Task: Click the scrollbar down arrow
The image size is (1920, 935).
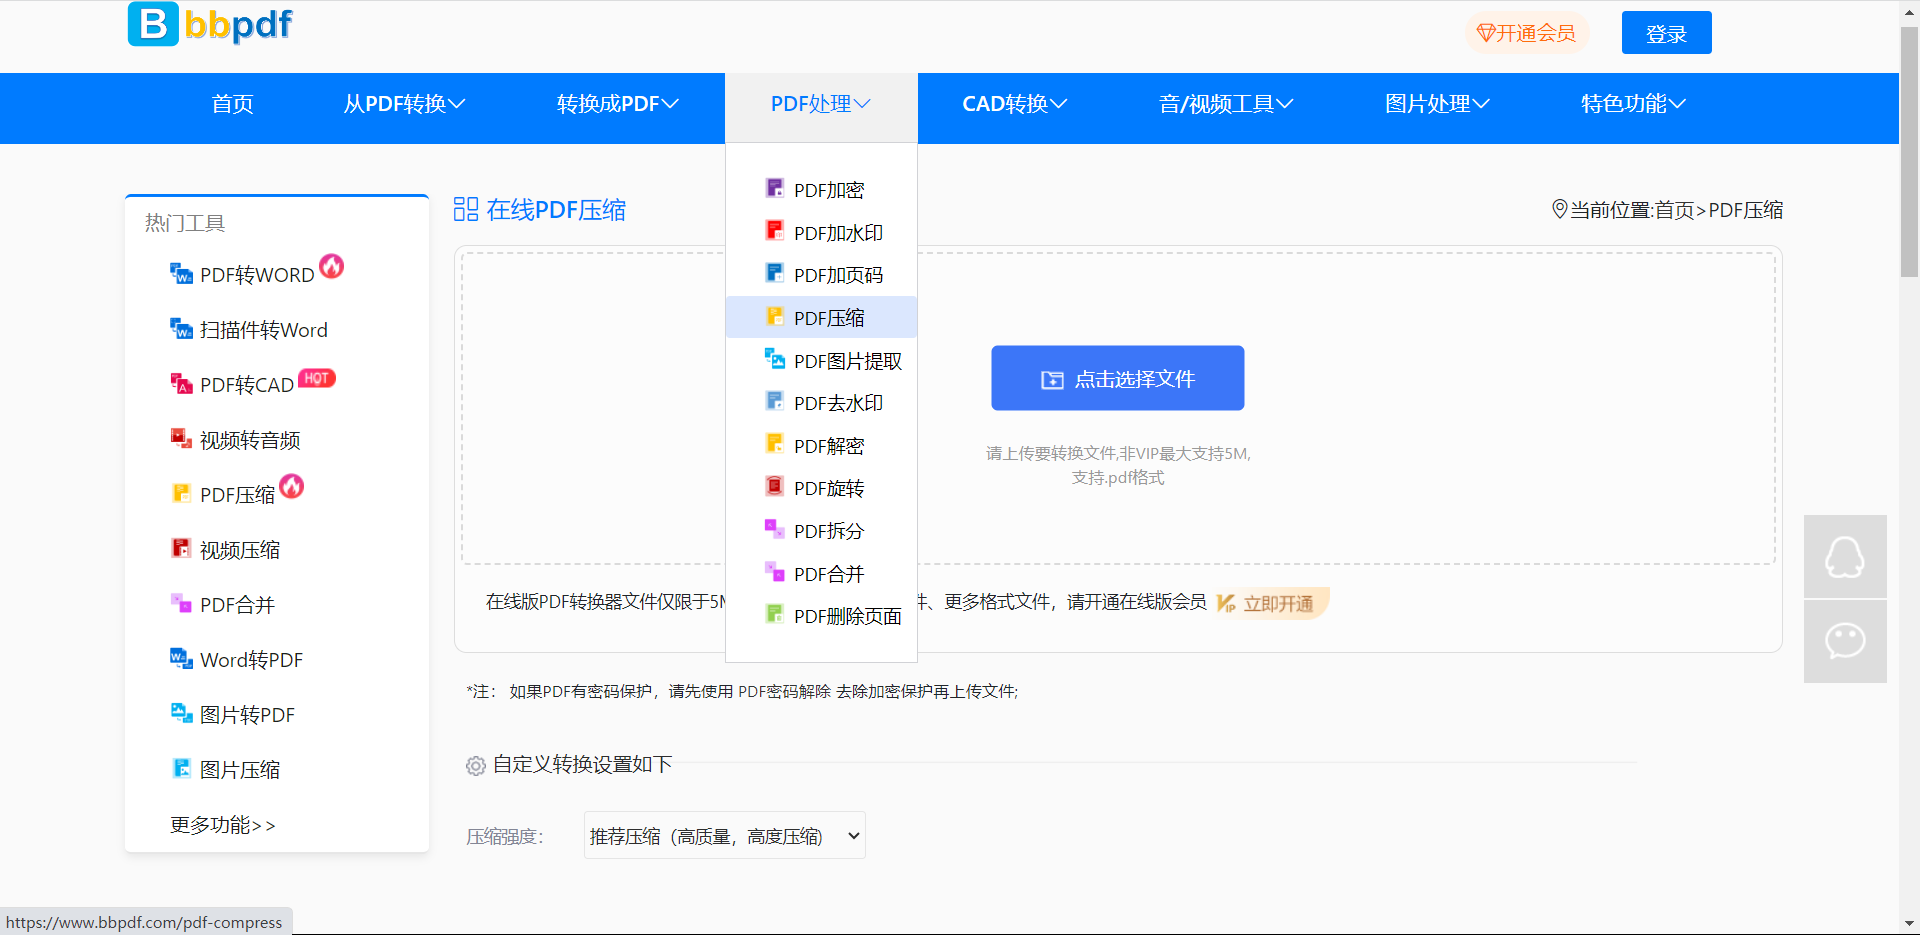Action: coord(1909,924)
